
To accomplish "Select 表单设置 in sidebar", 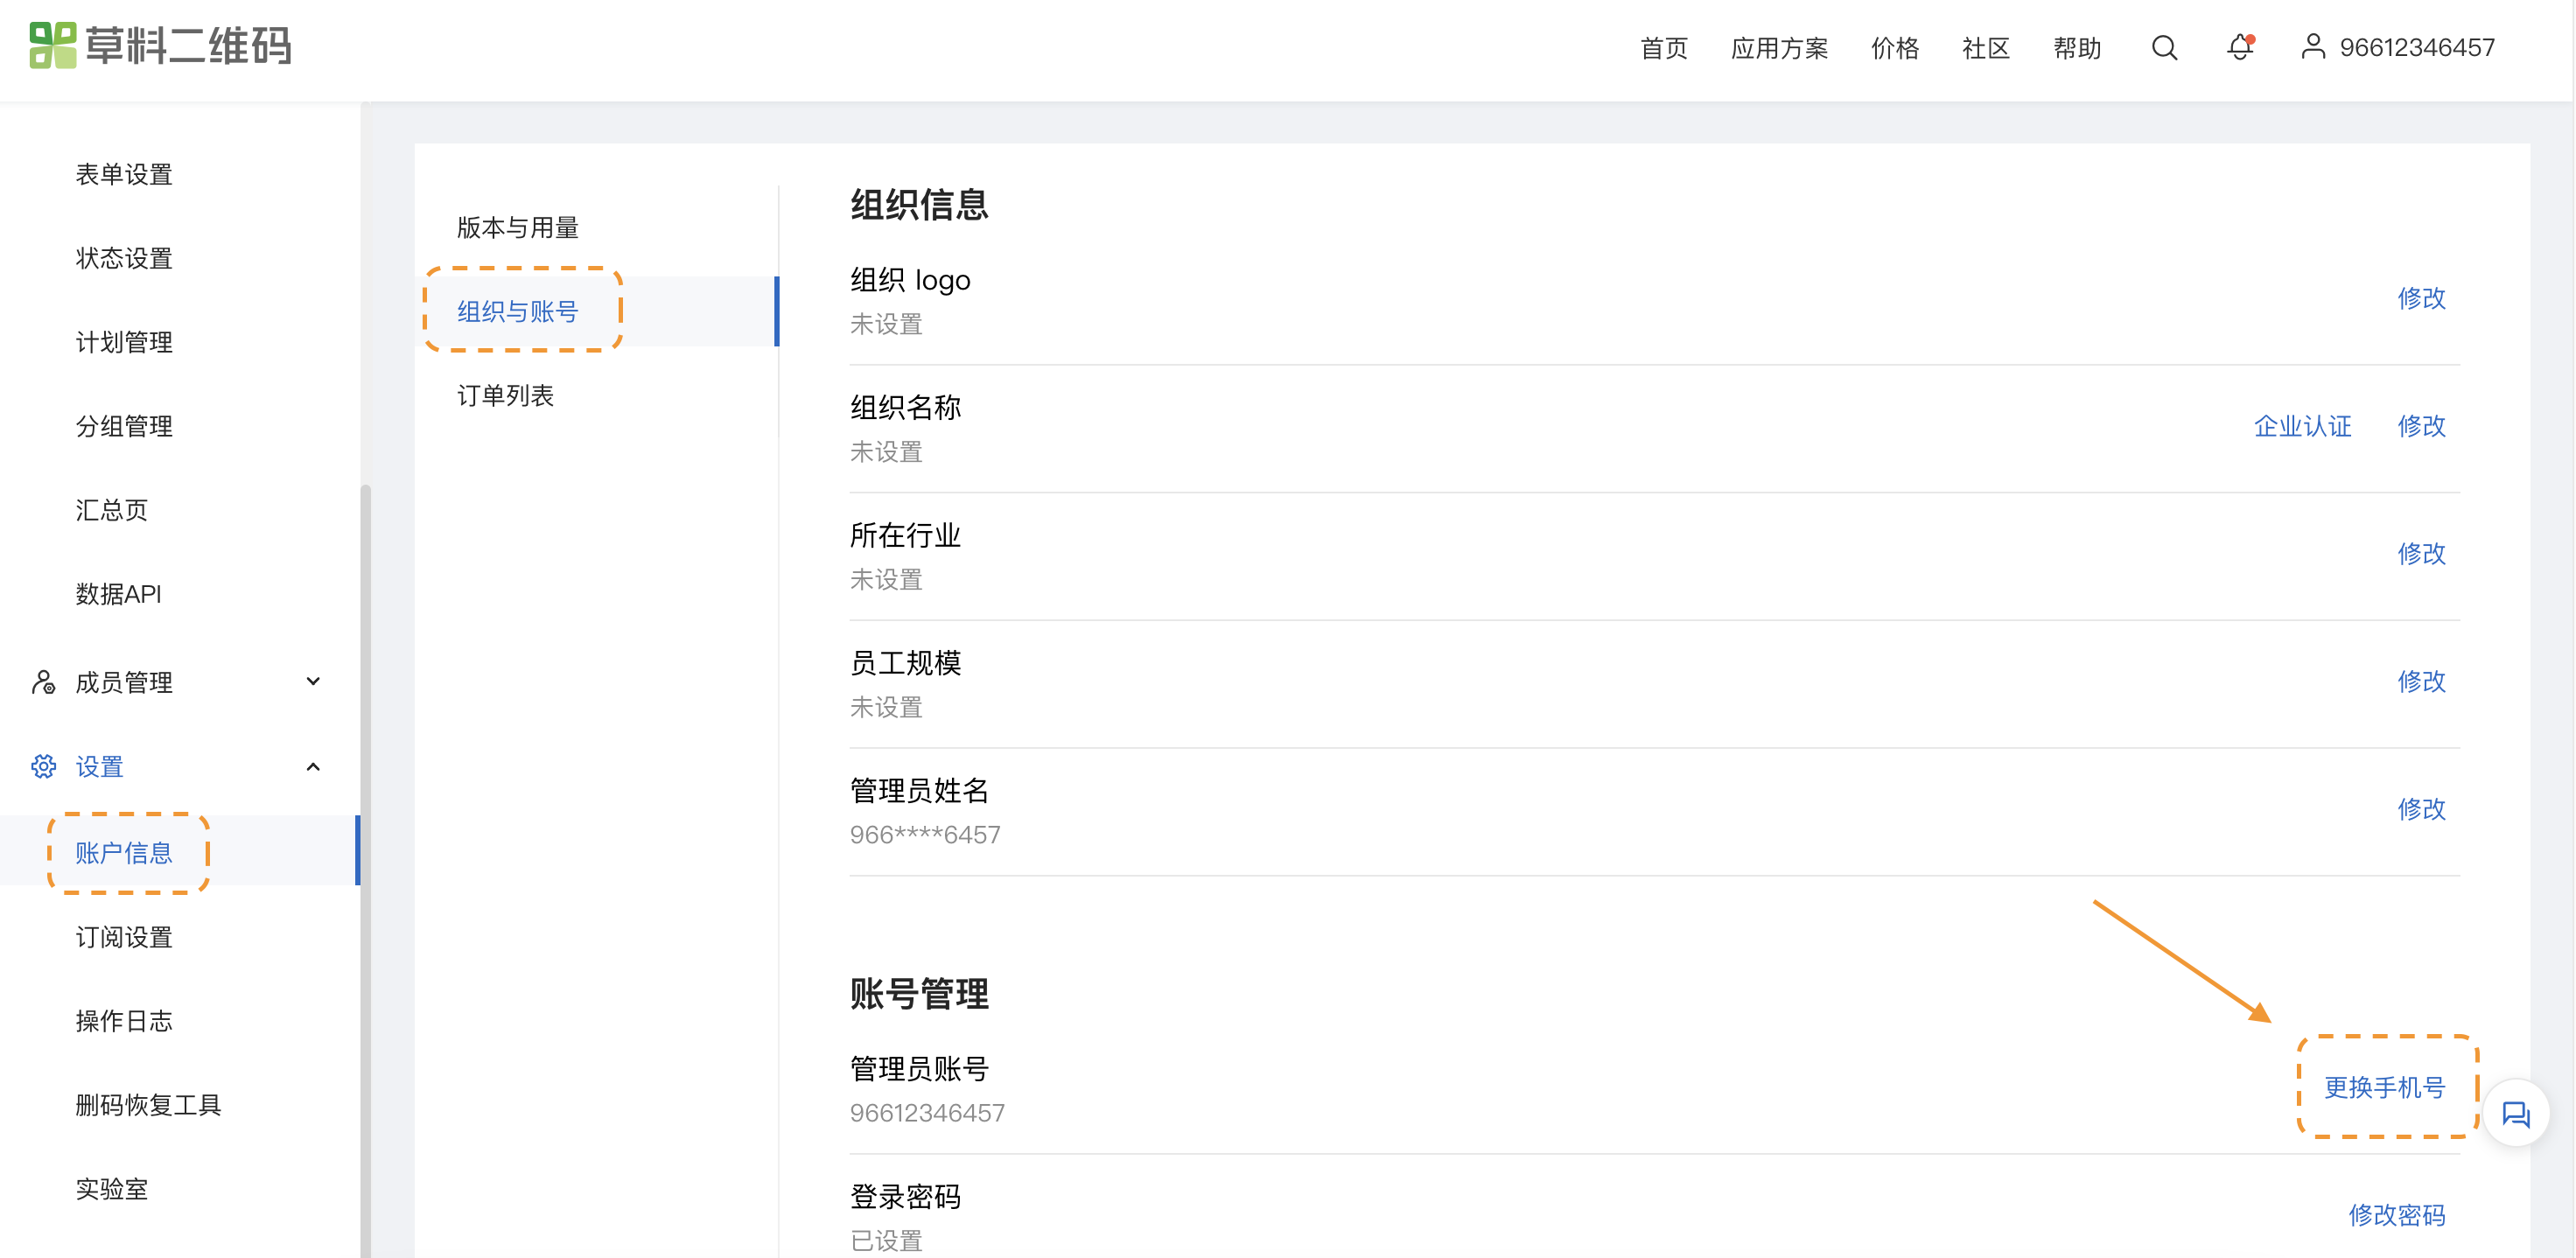I will [124, 175].
